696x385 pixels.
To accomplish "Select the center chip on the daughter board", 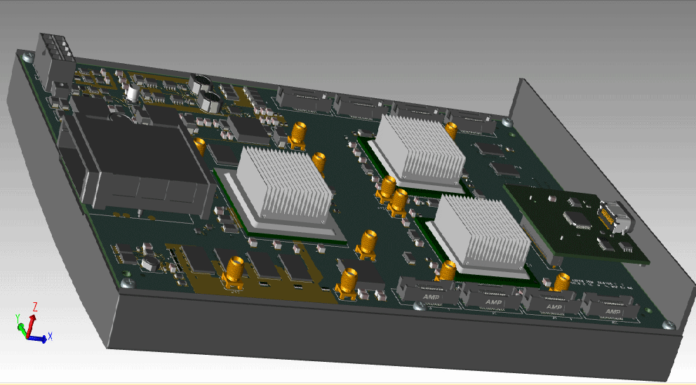I will (577, 219).
